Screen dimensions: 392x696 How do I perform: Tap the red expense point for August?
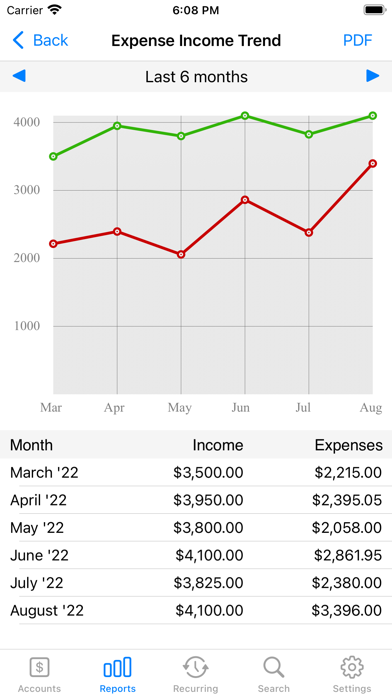click(372, 163)
